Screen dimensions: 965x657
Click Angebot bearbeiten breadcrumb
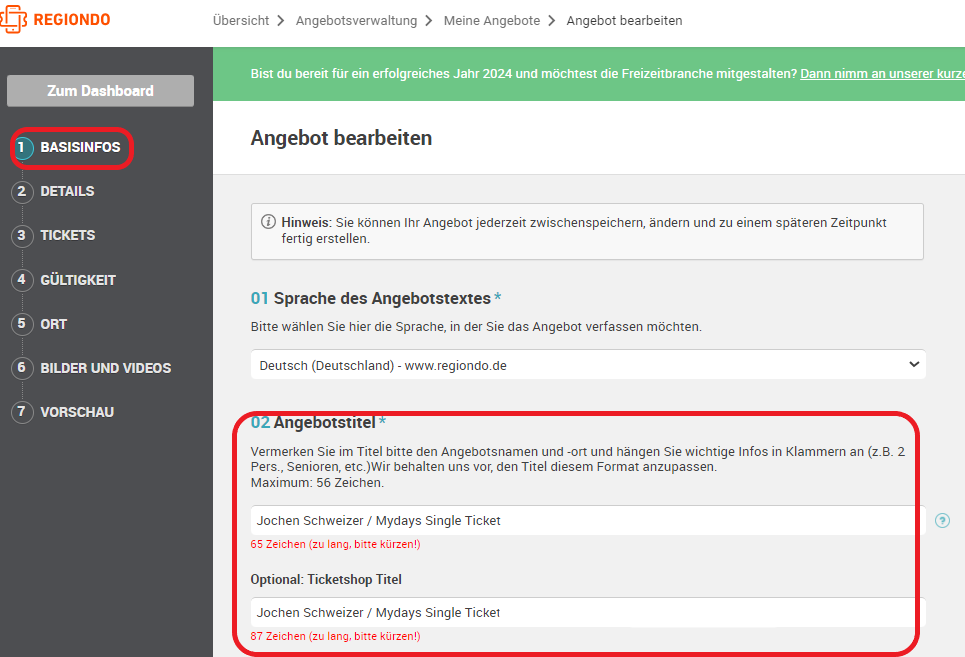(624, 20)
